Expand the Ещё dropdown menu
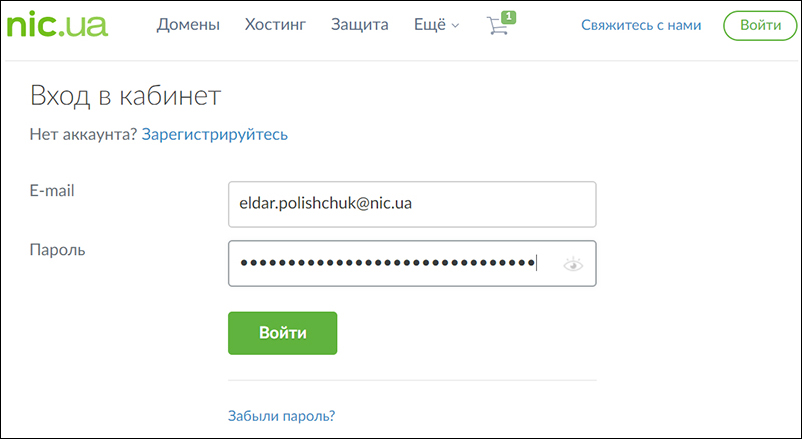 (x=436, y=25)
